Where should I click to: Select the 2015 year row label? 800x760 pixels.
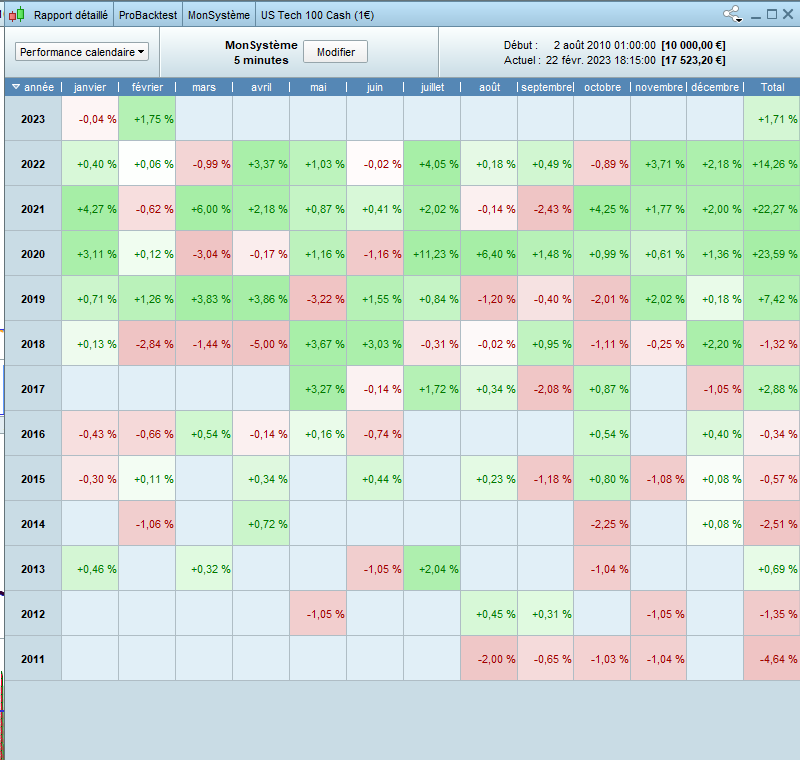click(x=33, y=479)
